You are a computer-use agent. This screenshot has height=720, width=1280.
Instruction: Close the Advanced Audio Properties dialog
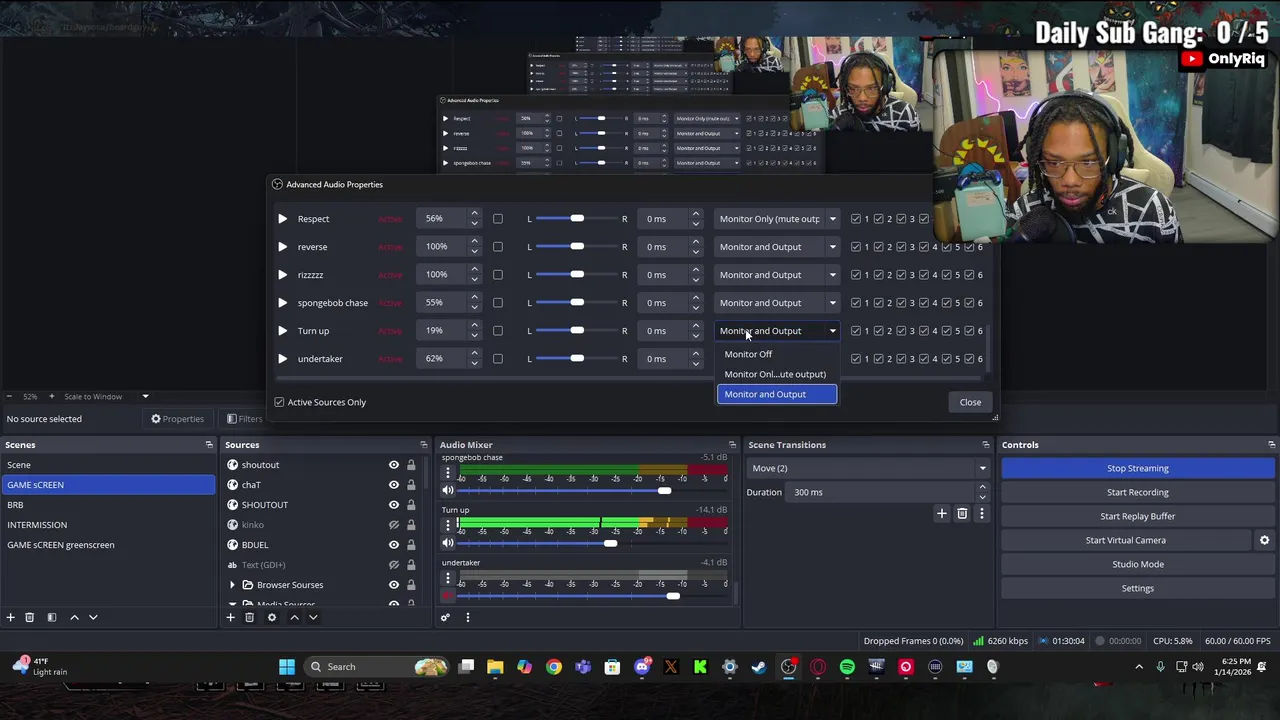[x=970, y=402]
